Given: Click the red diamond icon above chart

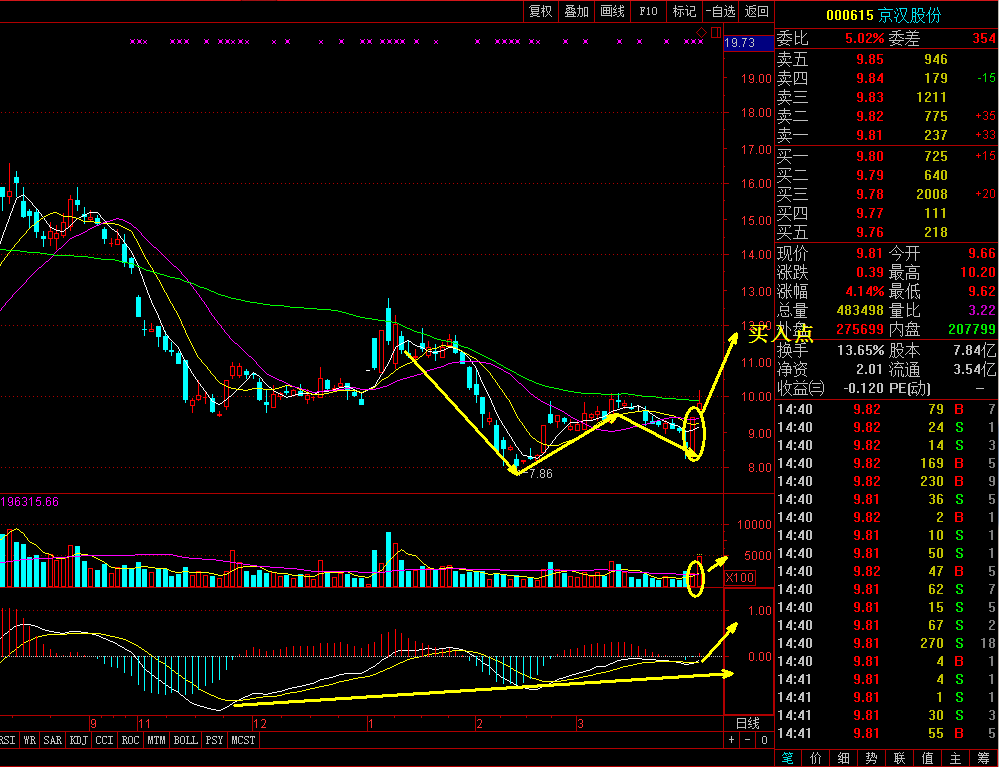Looking at the screenshot, I should tap(701, 33).
